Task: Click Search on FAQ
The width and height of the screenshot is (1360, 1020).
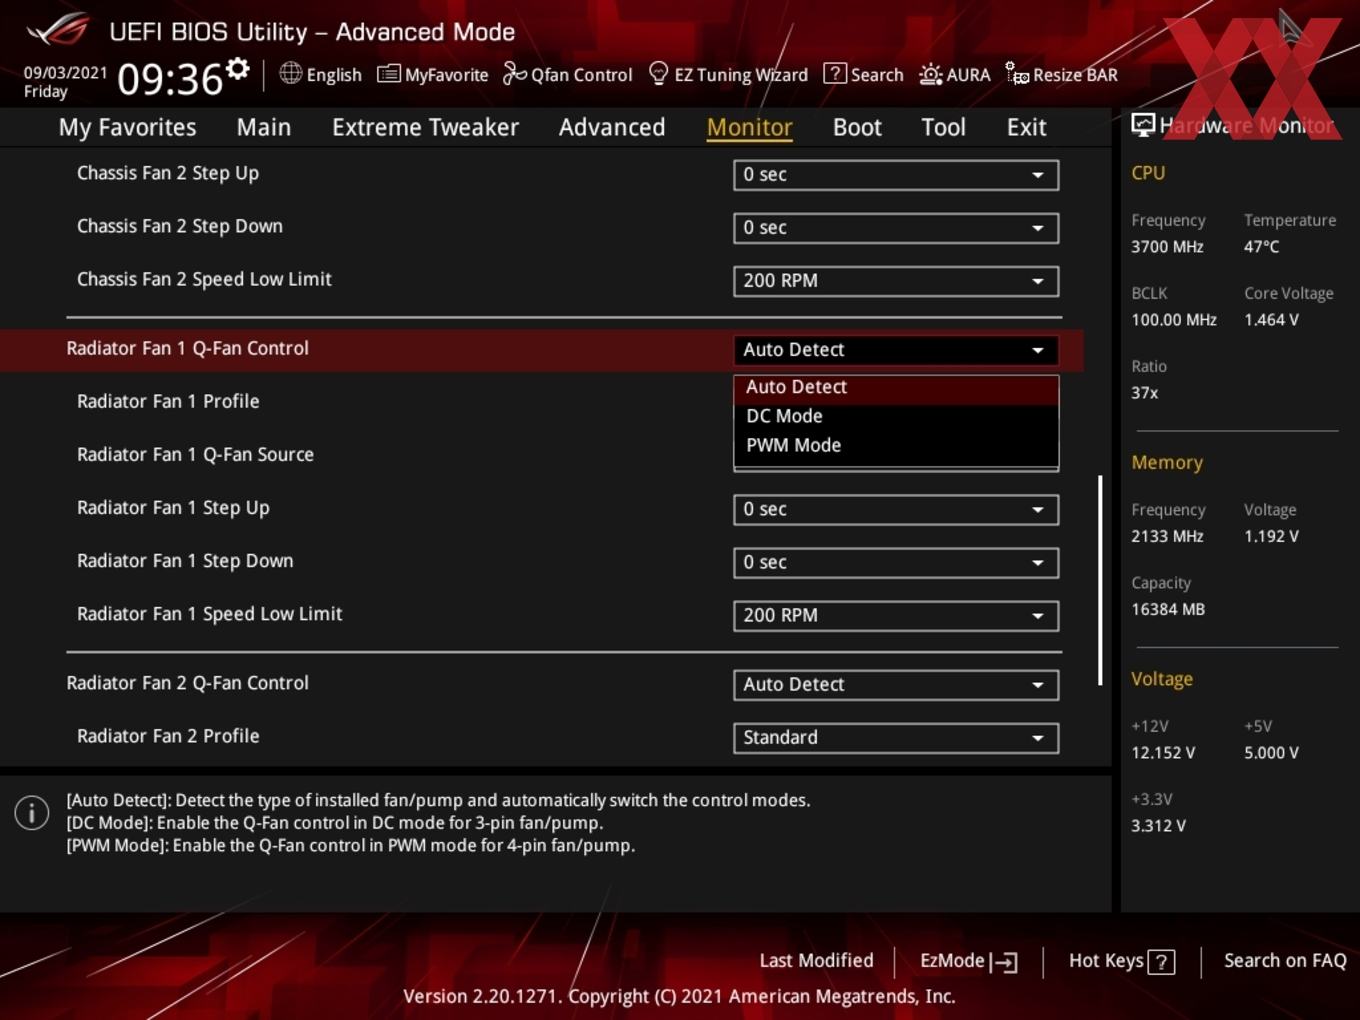Action: pyautogui.click(x=1285, y=960)
